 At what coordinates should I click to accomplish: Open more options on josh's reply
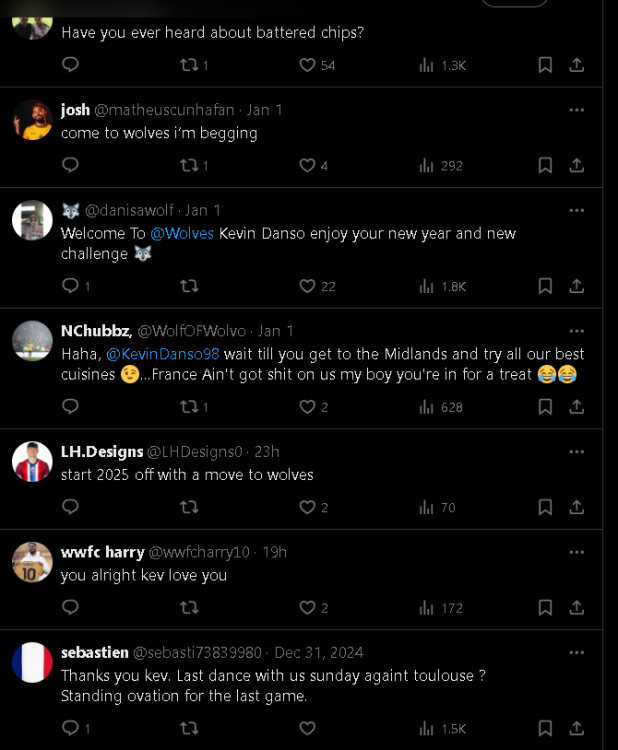tap(577, 110)
